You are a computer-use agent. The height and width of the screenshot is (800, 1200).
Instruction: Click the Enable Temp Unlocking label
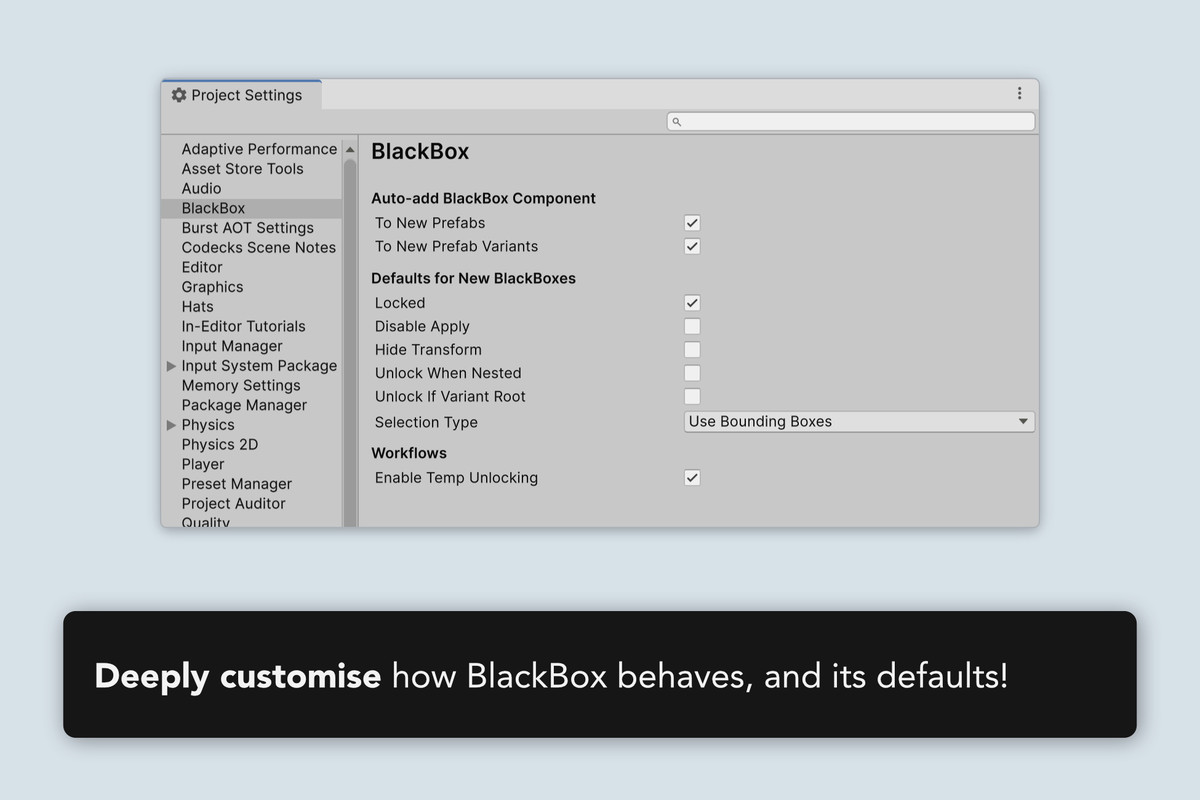(x=456, y=478)
